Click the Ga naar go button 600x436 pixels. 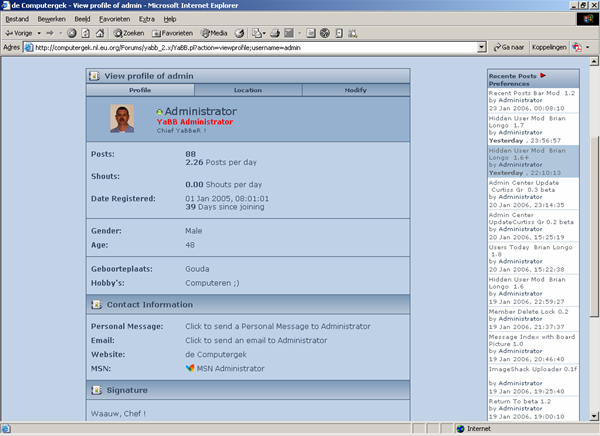coord(508,47)
